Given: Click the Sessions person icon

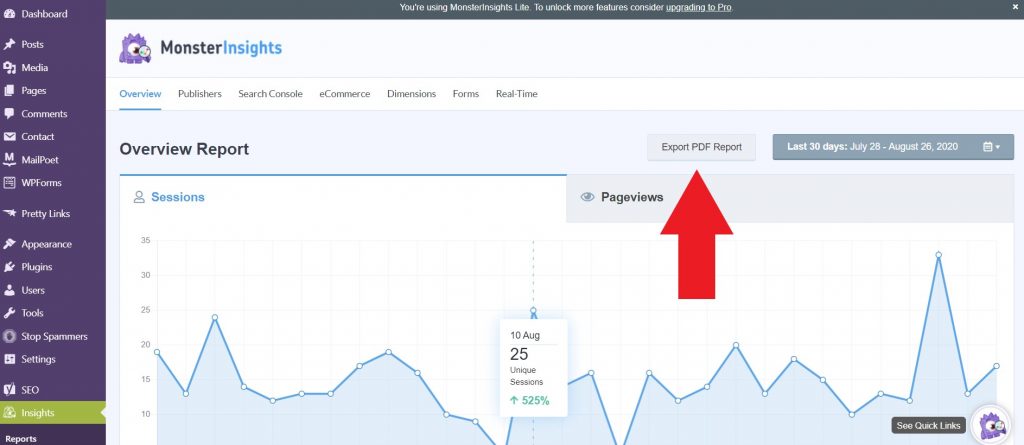Looking at the screenshot, I should click(x=139, y=197).
